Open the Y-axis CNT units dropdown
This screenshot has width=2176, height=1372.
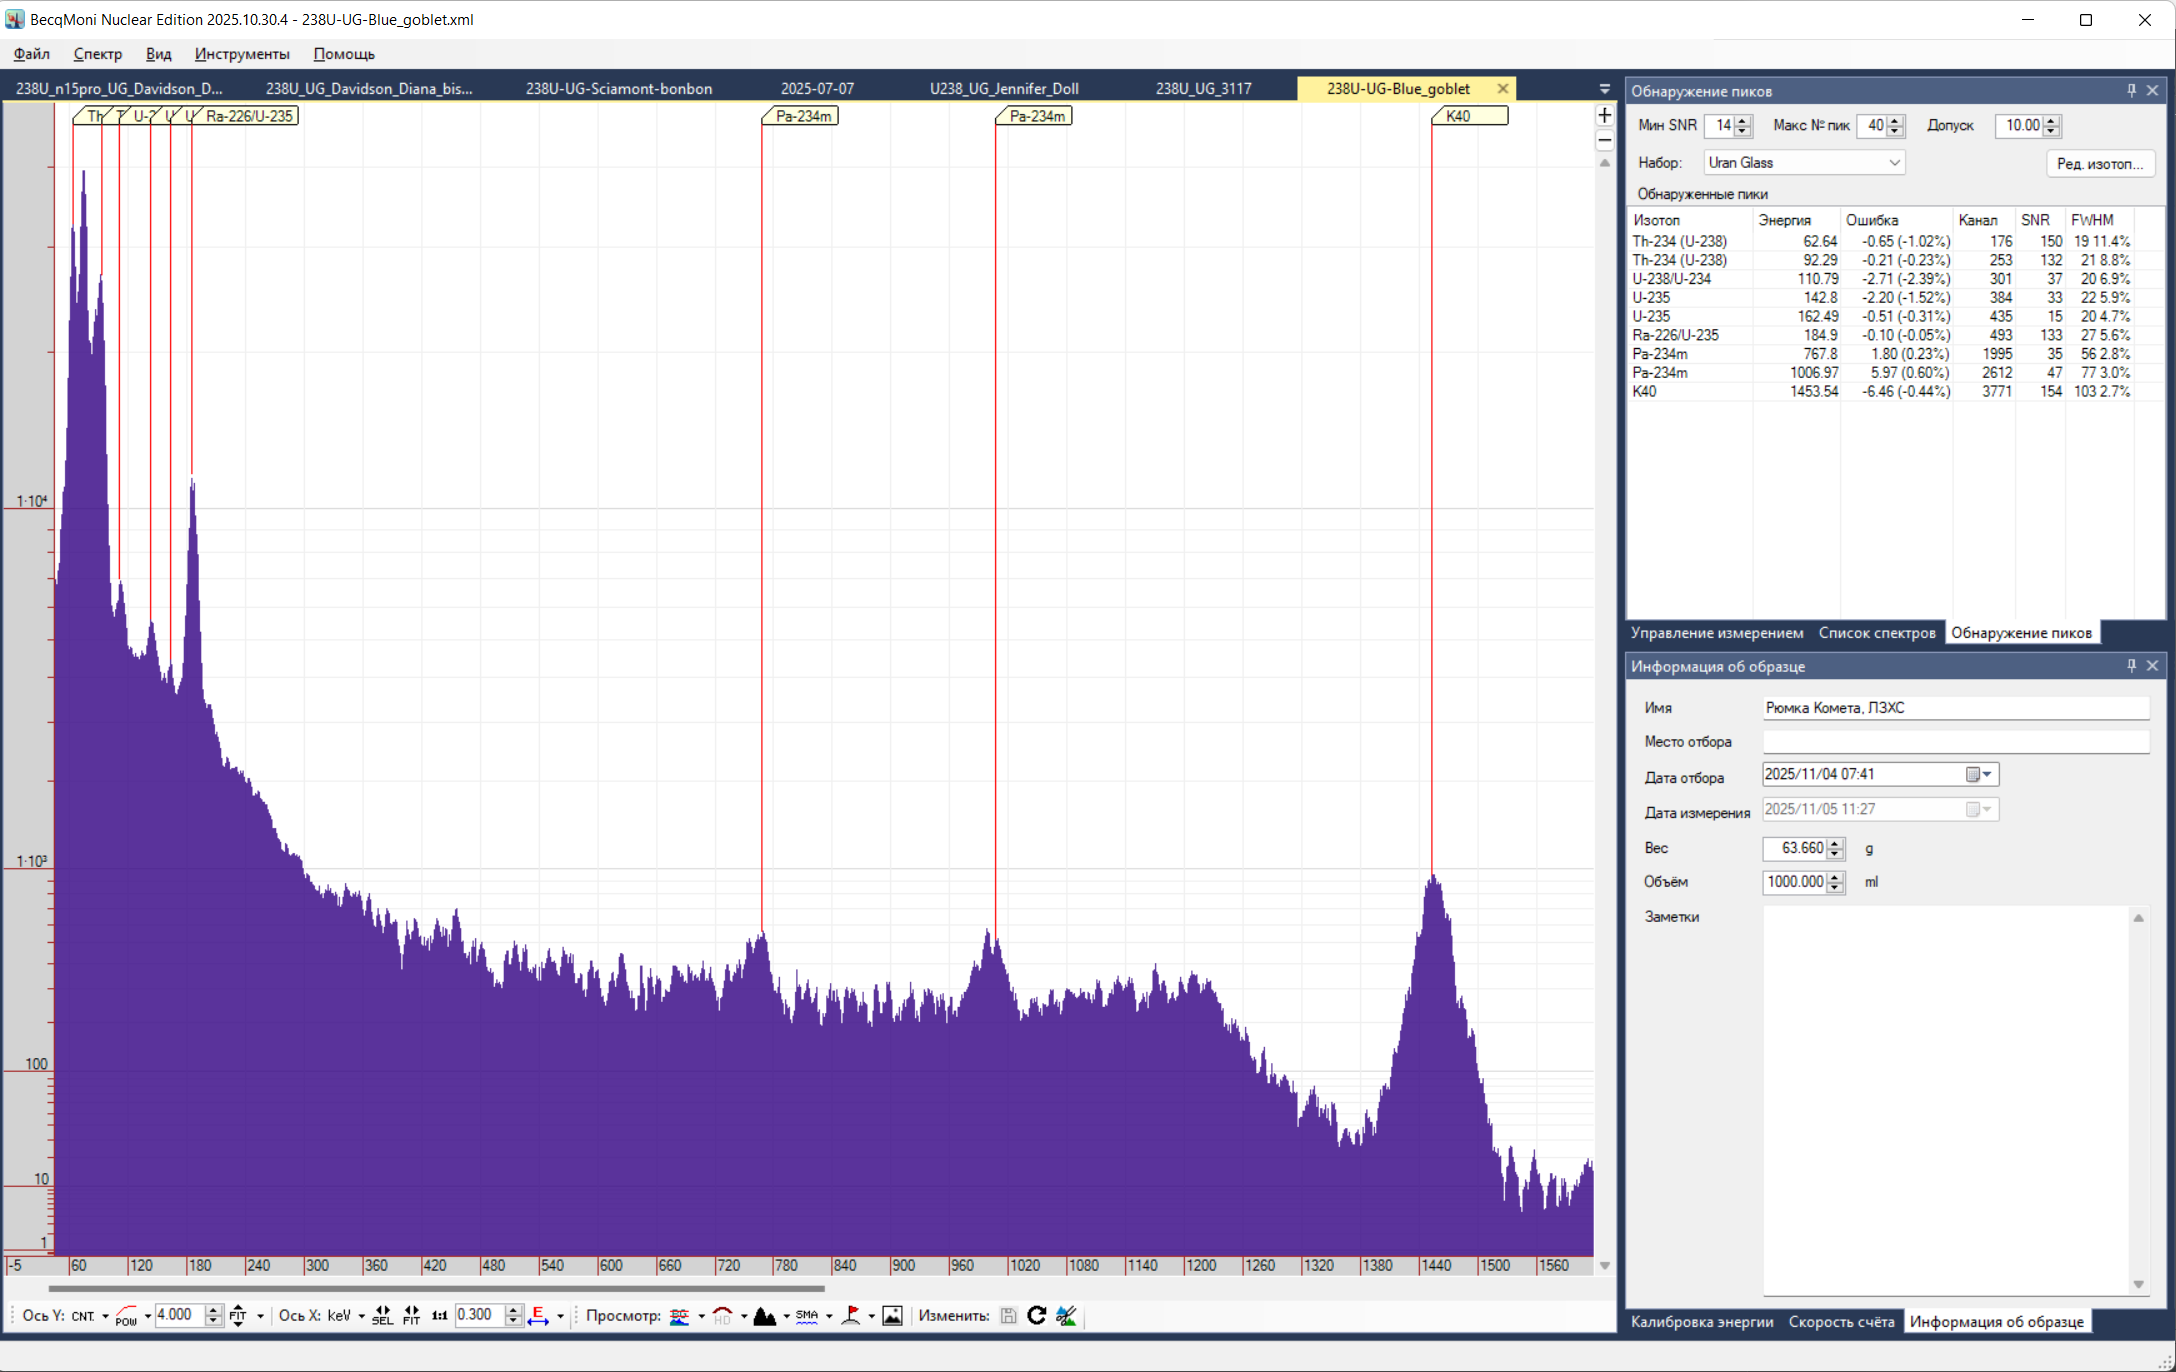pos(104,1316)
